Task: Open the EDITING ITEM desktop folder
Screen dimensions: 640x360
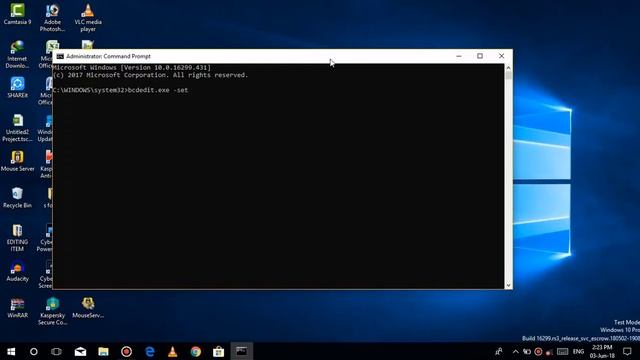Action: [x=17, y=238]
